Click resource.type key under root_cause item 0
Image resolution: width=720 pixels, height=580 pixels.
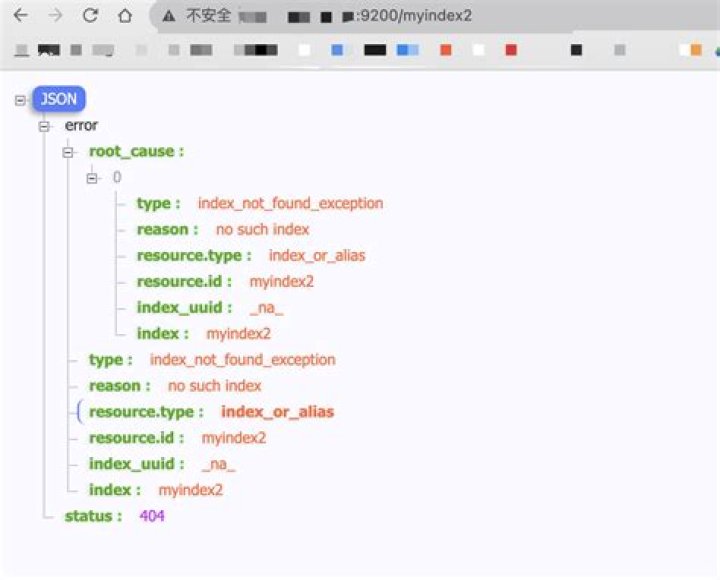[194, 255]
